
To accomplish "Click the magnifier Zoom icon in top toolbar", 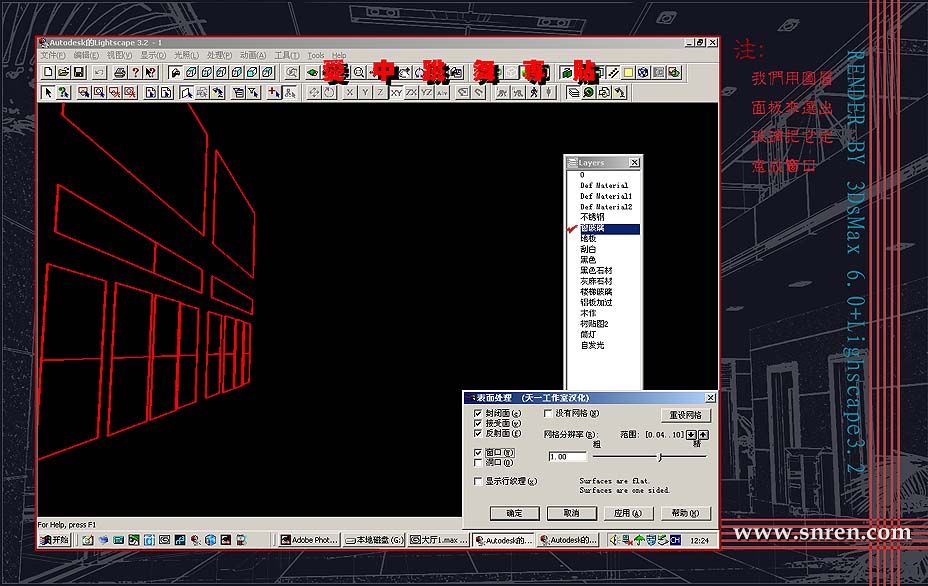I will pos(359,72).
